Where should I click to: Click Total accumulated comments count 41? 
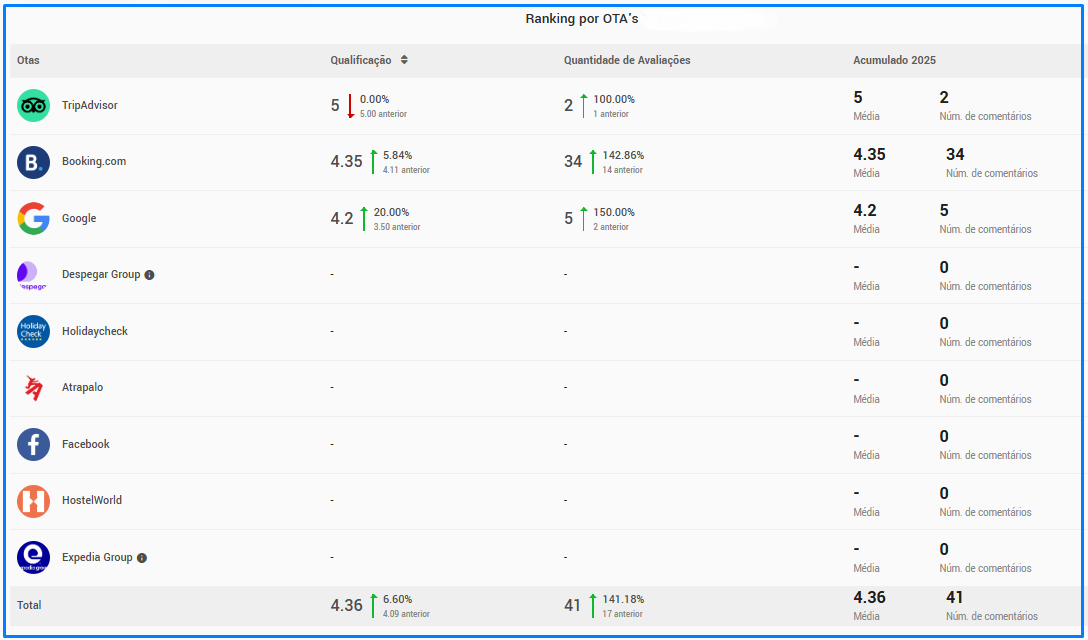955,598
